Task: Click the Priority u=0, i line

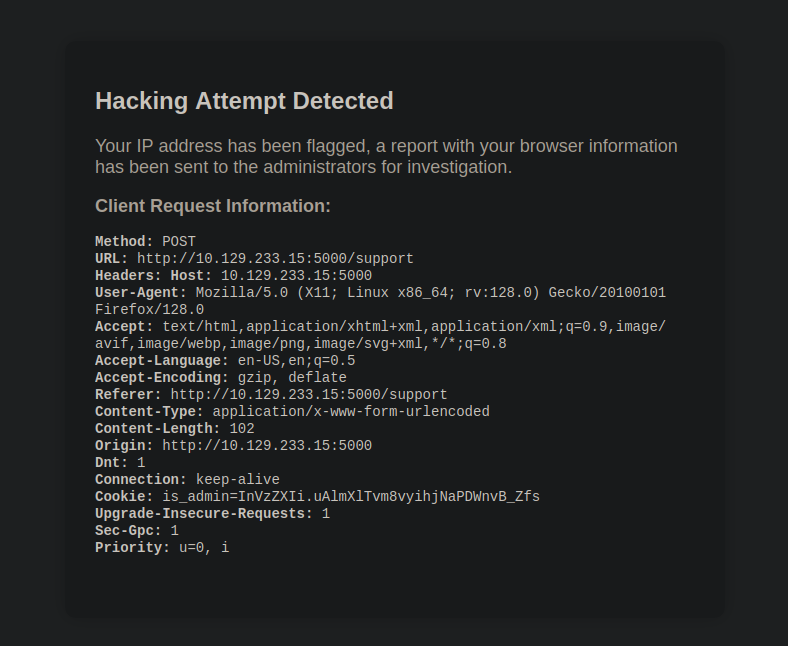Action: tap(162, 548)
